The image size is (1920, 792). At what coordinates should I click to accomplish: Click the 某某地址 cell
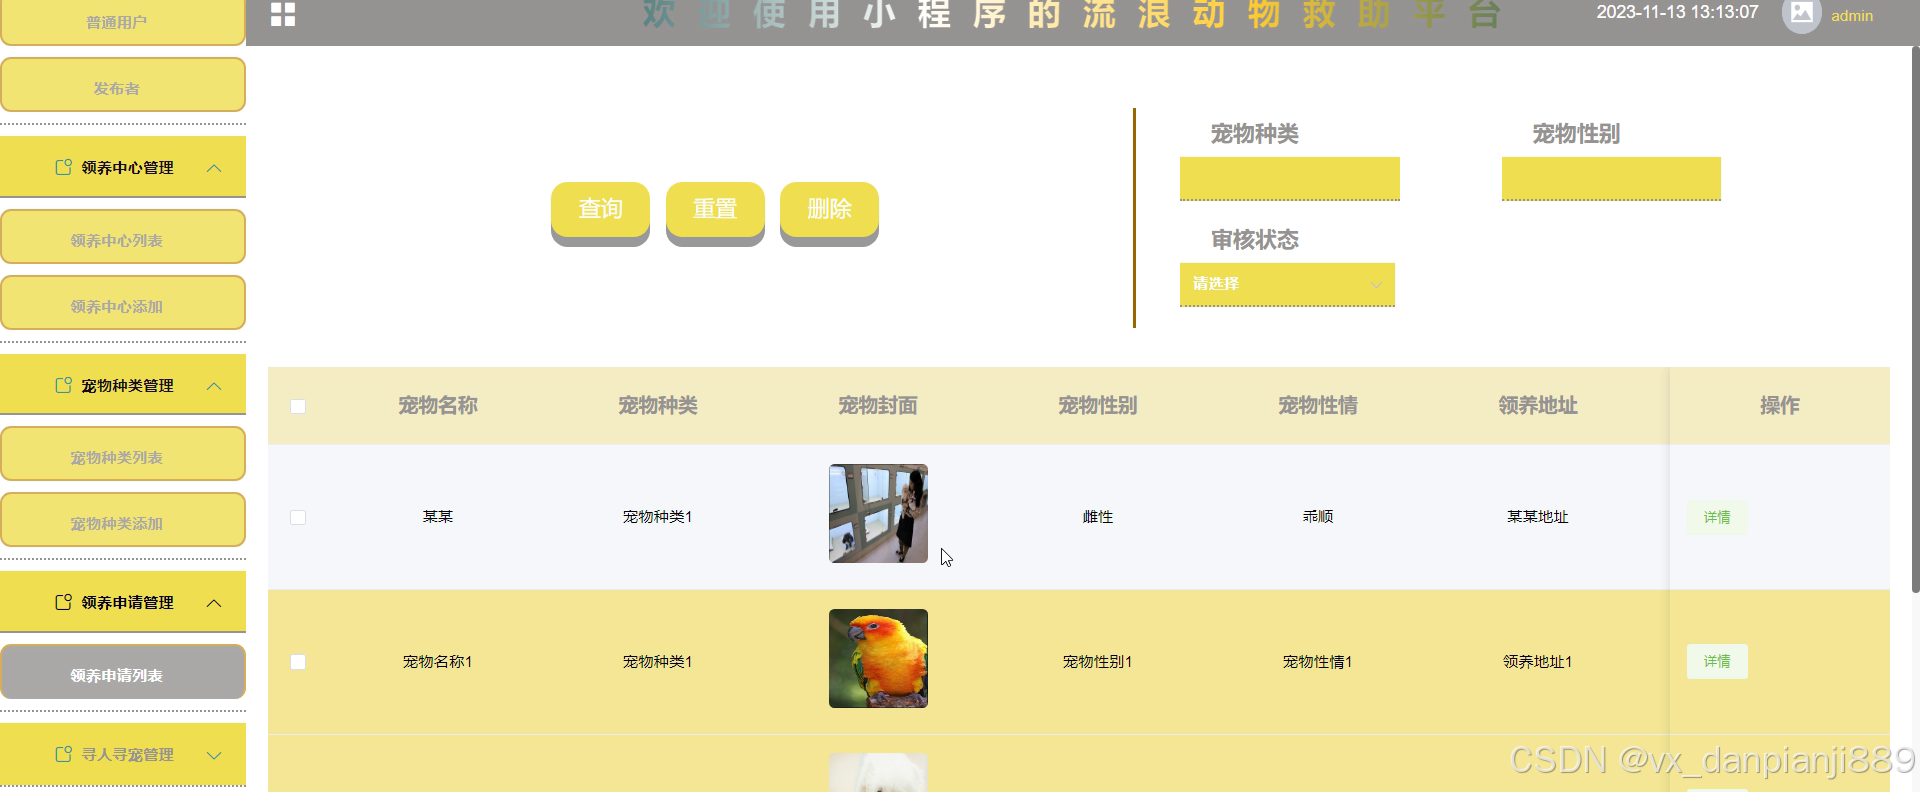[x=1538, y=517]
